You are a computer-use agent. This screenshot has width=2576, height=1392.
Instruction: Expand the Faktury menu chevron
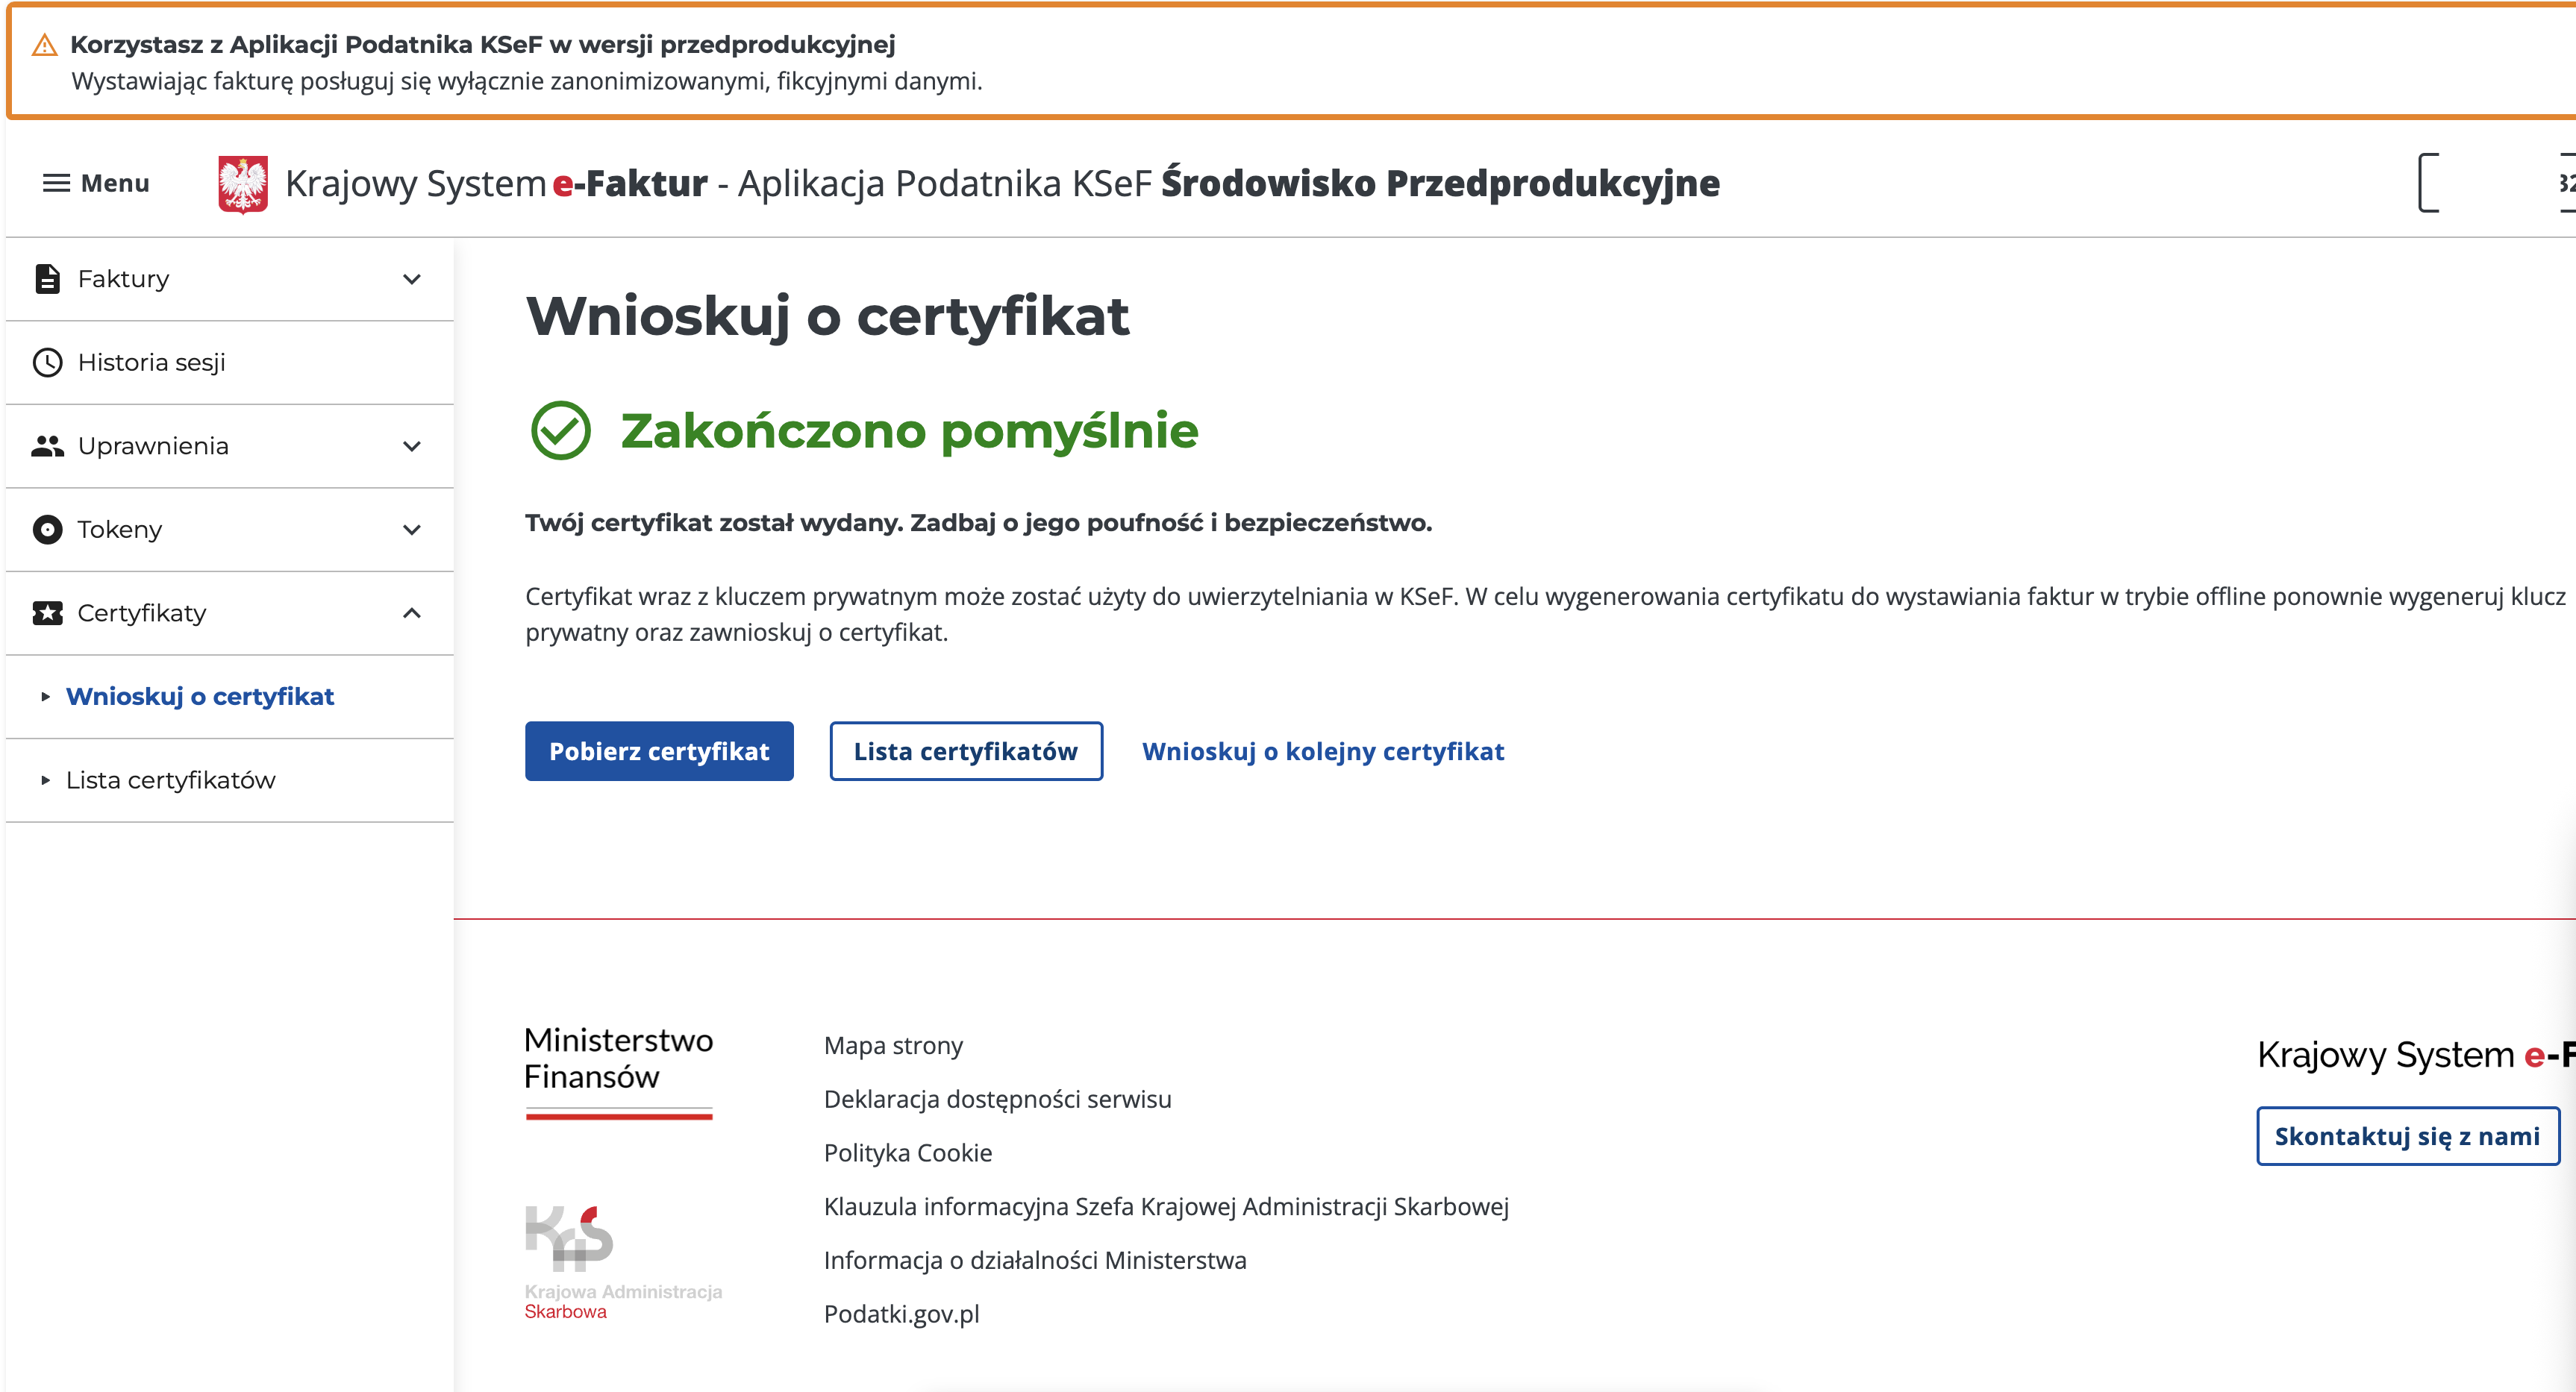click(412, 279)
